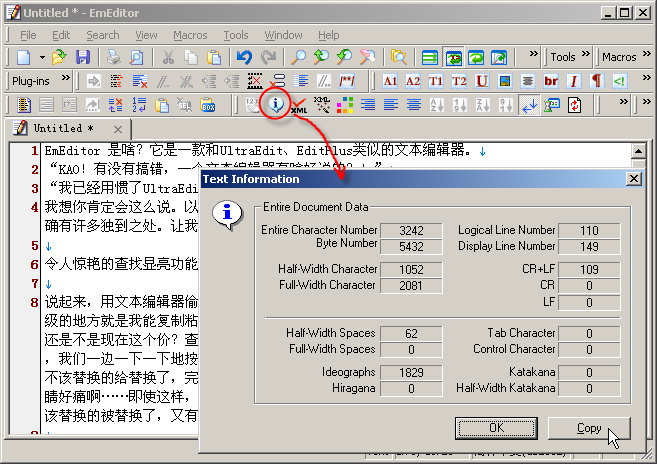Screen dimensions: 657x464
Task: Click the Full-Width Character value 2081
Action: coord(411,285)
